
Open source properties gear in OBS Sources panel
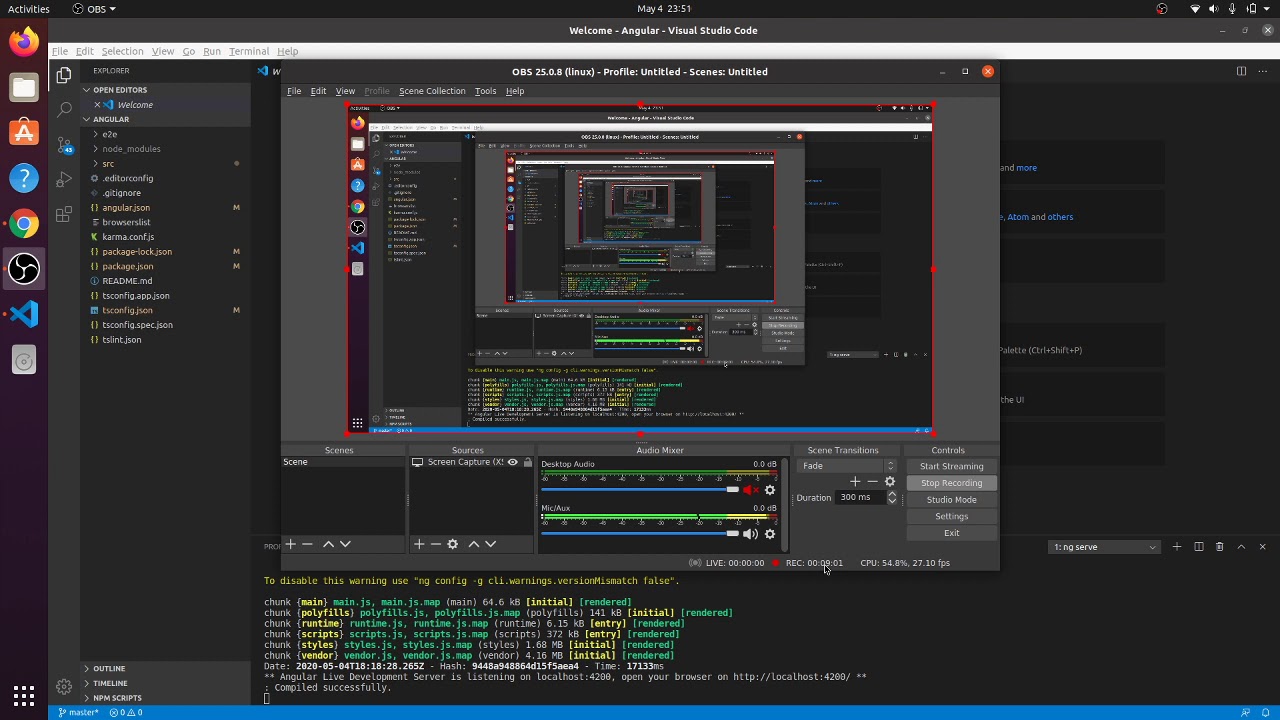pyautogui.click(x=453, y=544)
